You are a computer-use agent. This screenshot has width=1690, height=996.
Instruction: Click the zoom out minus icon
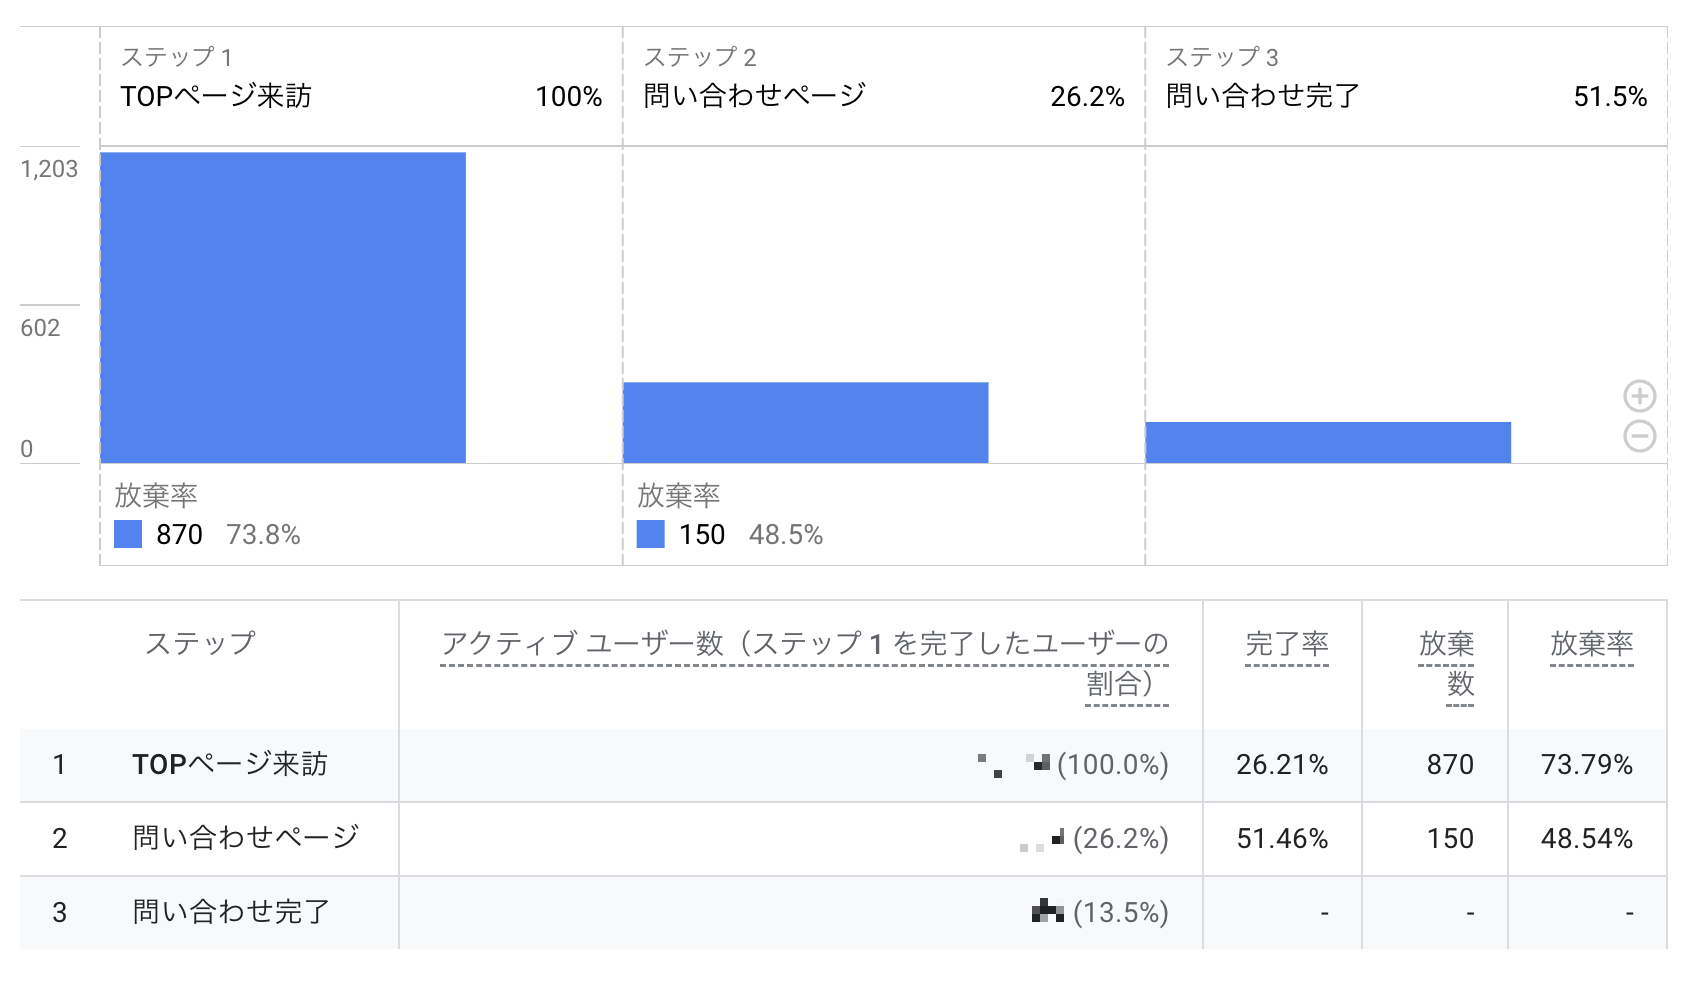tap(1639, 436)
